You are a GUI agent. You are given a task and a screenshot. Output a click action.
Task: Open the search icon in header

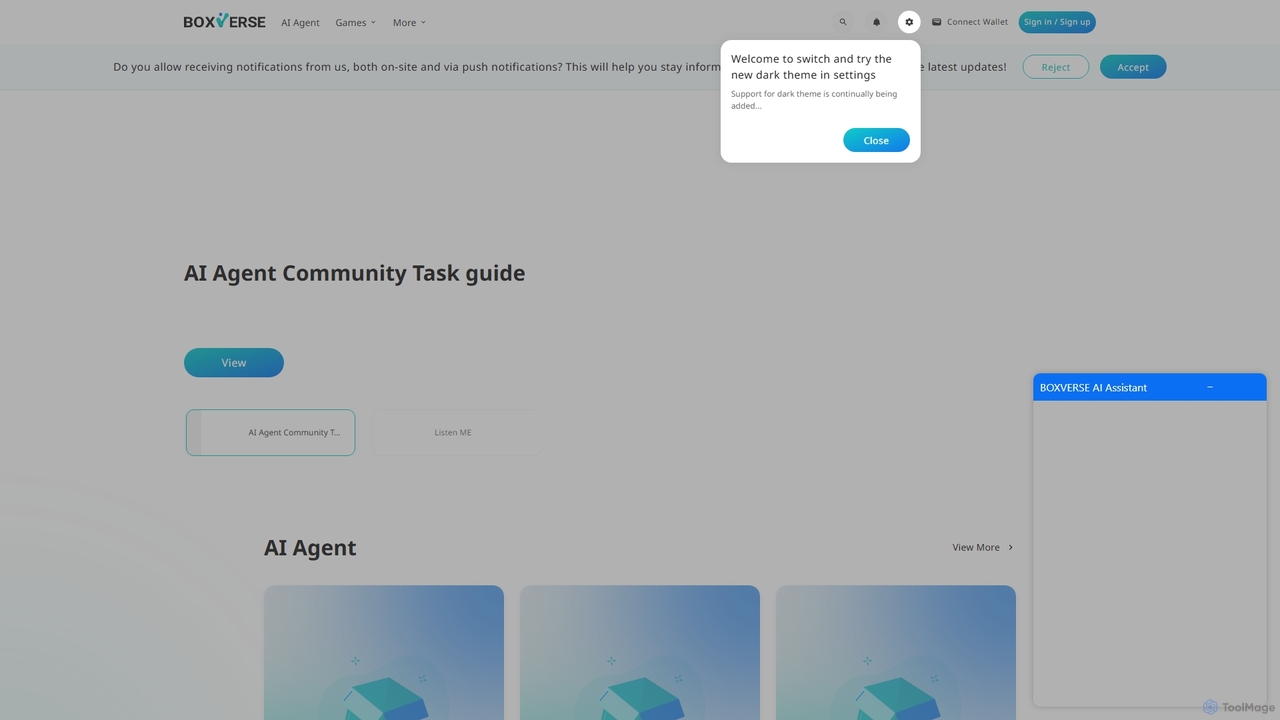pyautogui.click(x=843, y=22)
